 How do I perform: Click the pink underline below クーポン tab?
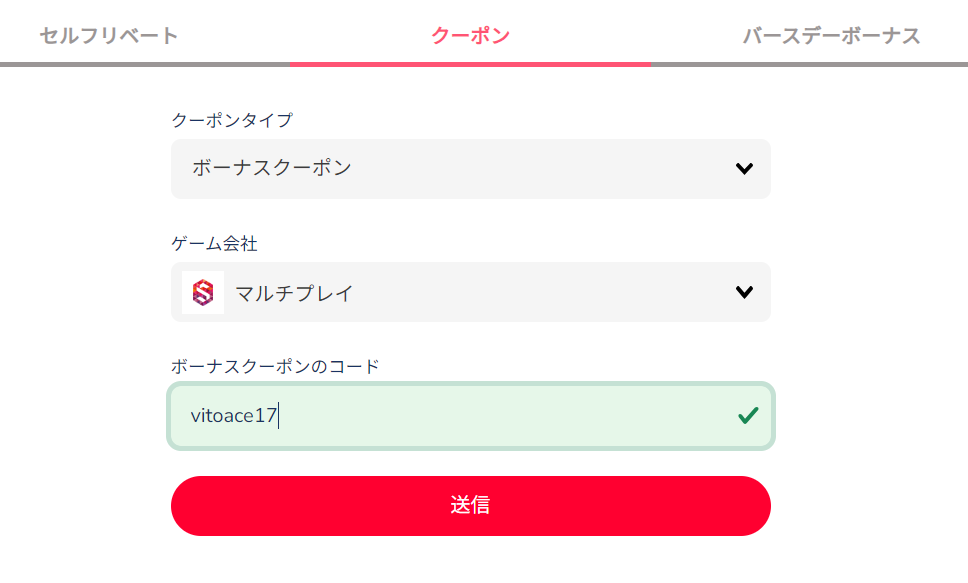pyautogui.click(x=470, y=64)
